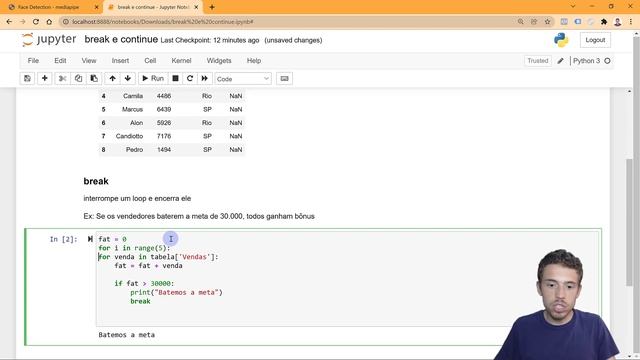
Task: Click the run-cell icon beside In [2]
Action: 90,239
